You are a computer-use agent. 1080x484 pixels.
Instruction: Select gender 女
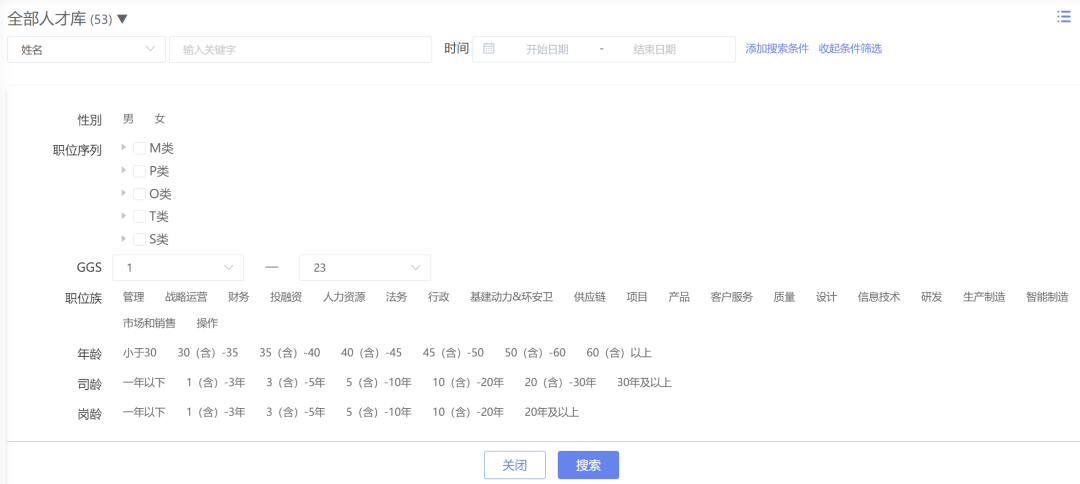[x=160, y=119]
